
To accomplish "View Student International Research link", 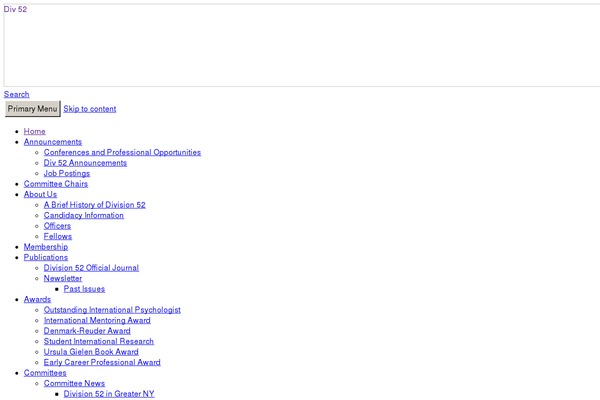I will pyautogui.click(x=99, y=341).
